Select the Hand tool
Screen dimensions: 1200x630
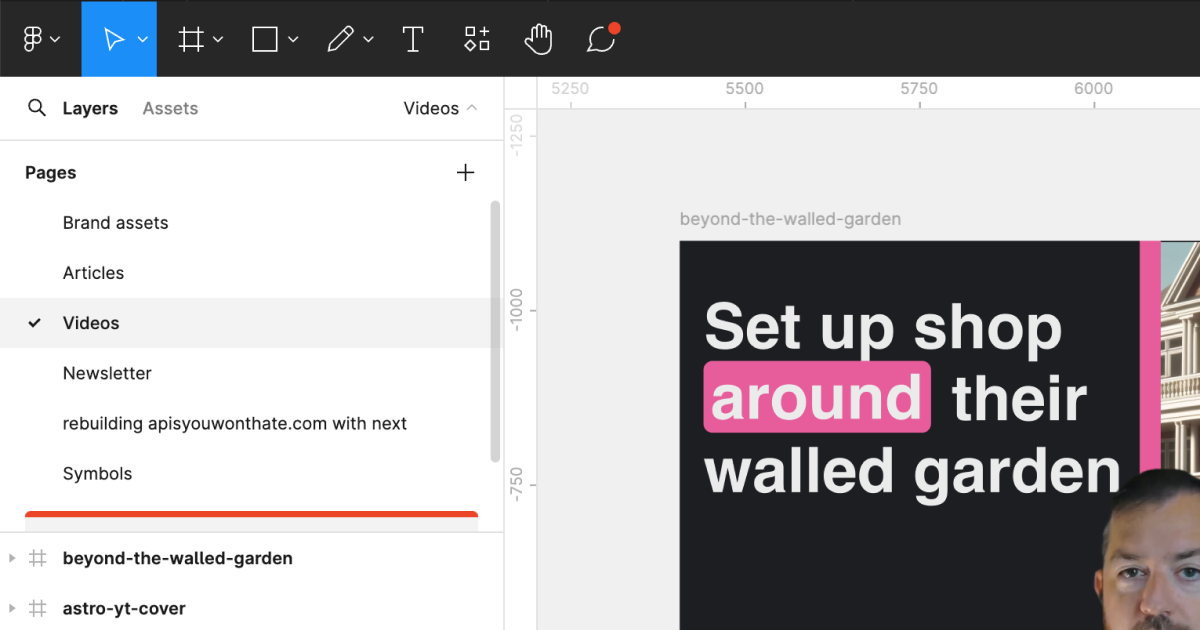pyautogui.click(x=538, y=38)
